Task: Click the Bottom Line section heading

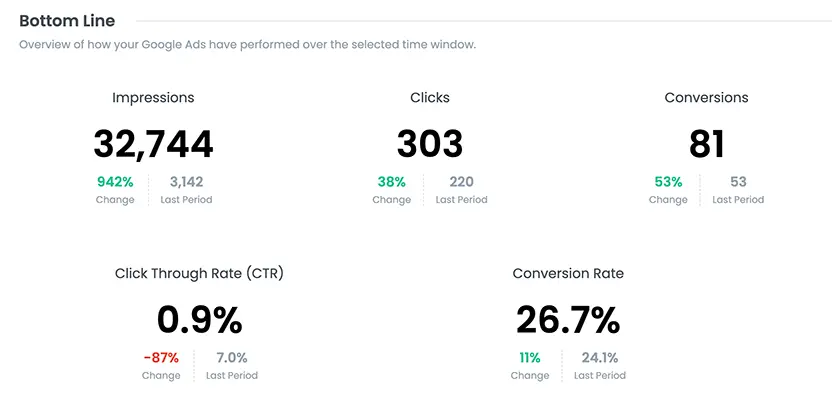Action: [67, 20]
